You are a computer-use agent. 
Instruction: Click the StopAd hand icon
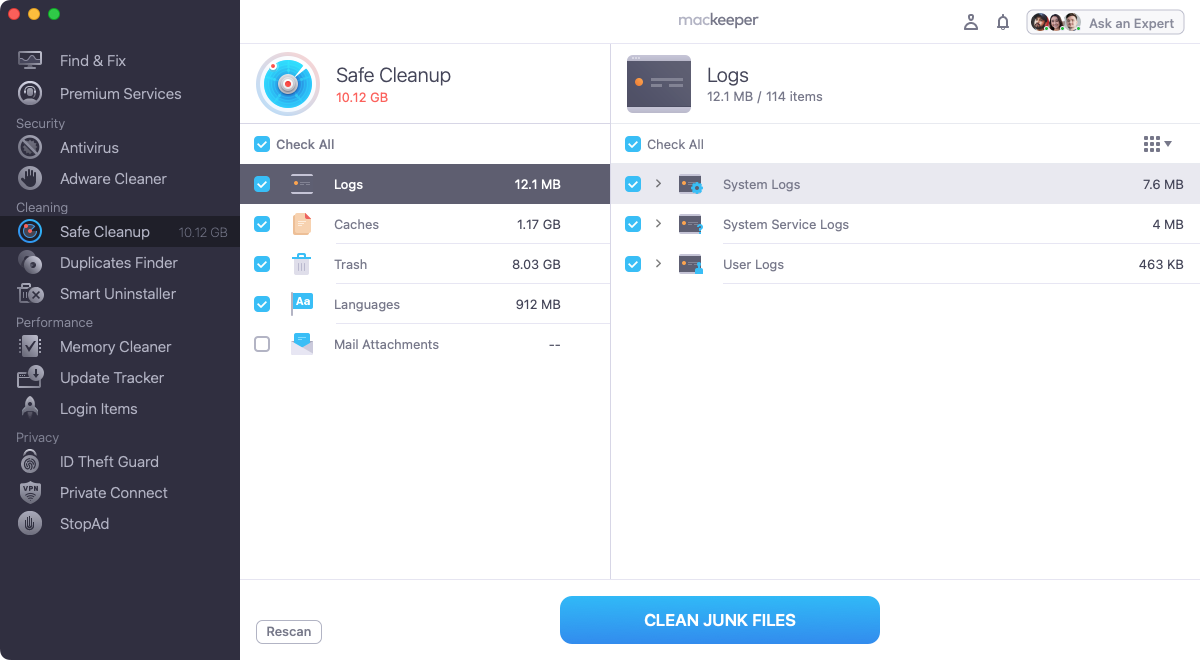(30, 523)
